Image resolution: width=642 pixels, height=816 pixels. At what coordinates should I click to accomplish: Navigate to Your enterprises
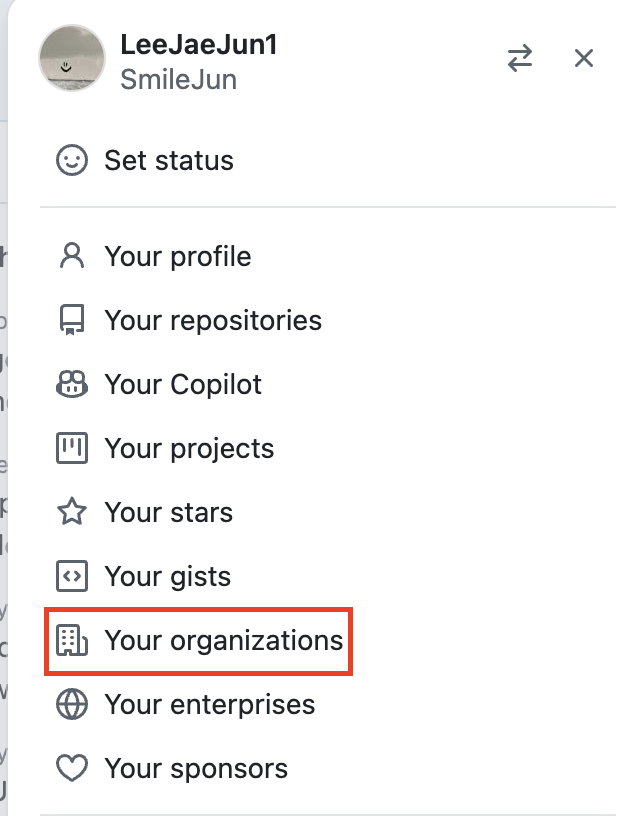pyautogui.click(x=209, y=705)
